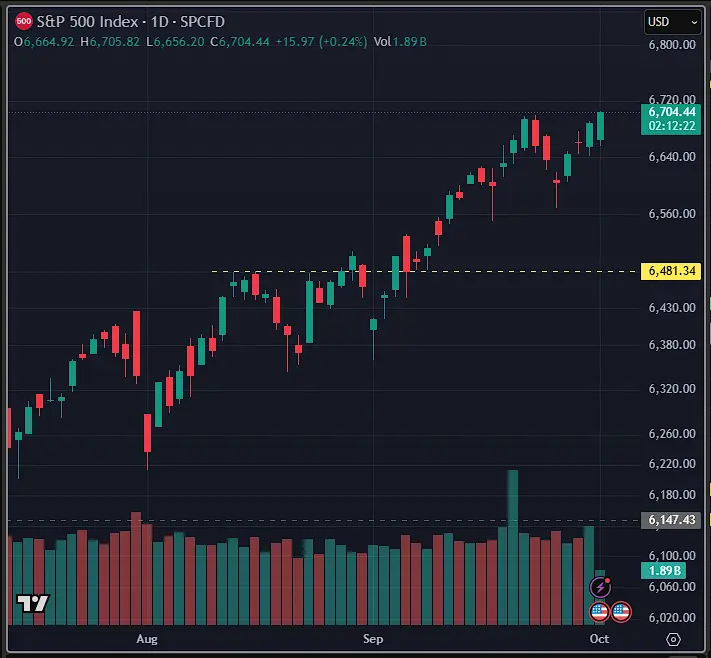Screen dimensions: 711x658
Task: Click the left US flag economic event icon
Action: pos(599,612)
